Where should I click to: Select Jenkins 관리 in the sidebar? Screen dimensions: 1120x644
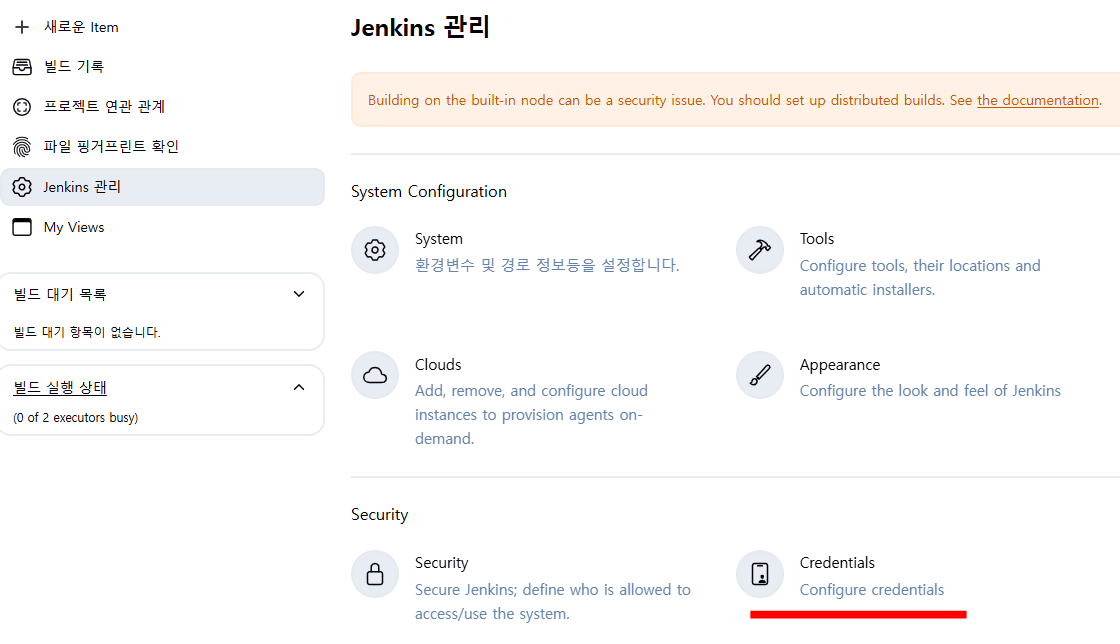click(x=163, y=187)
